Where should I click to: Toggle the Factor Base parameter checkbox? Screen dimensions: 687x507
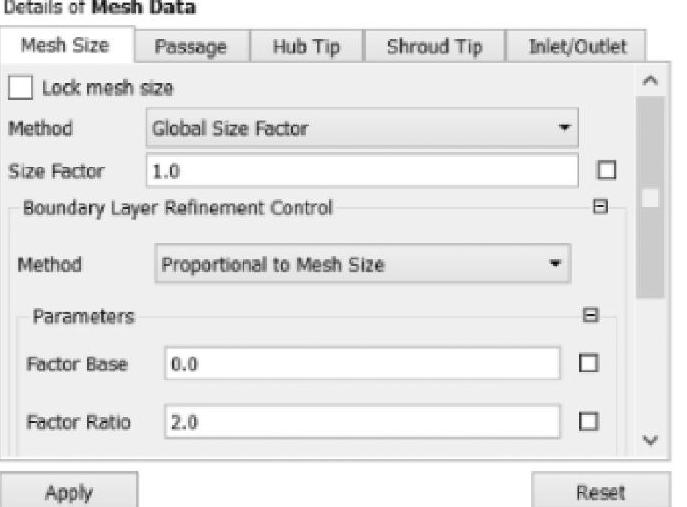tap(589, 364)
